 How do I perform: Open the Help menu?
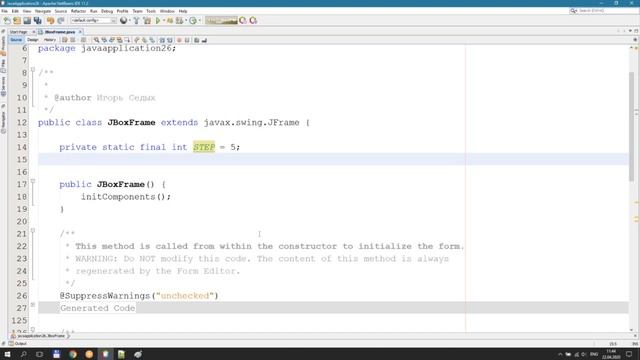point(183,11)
